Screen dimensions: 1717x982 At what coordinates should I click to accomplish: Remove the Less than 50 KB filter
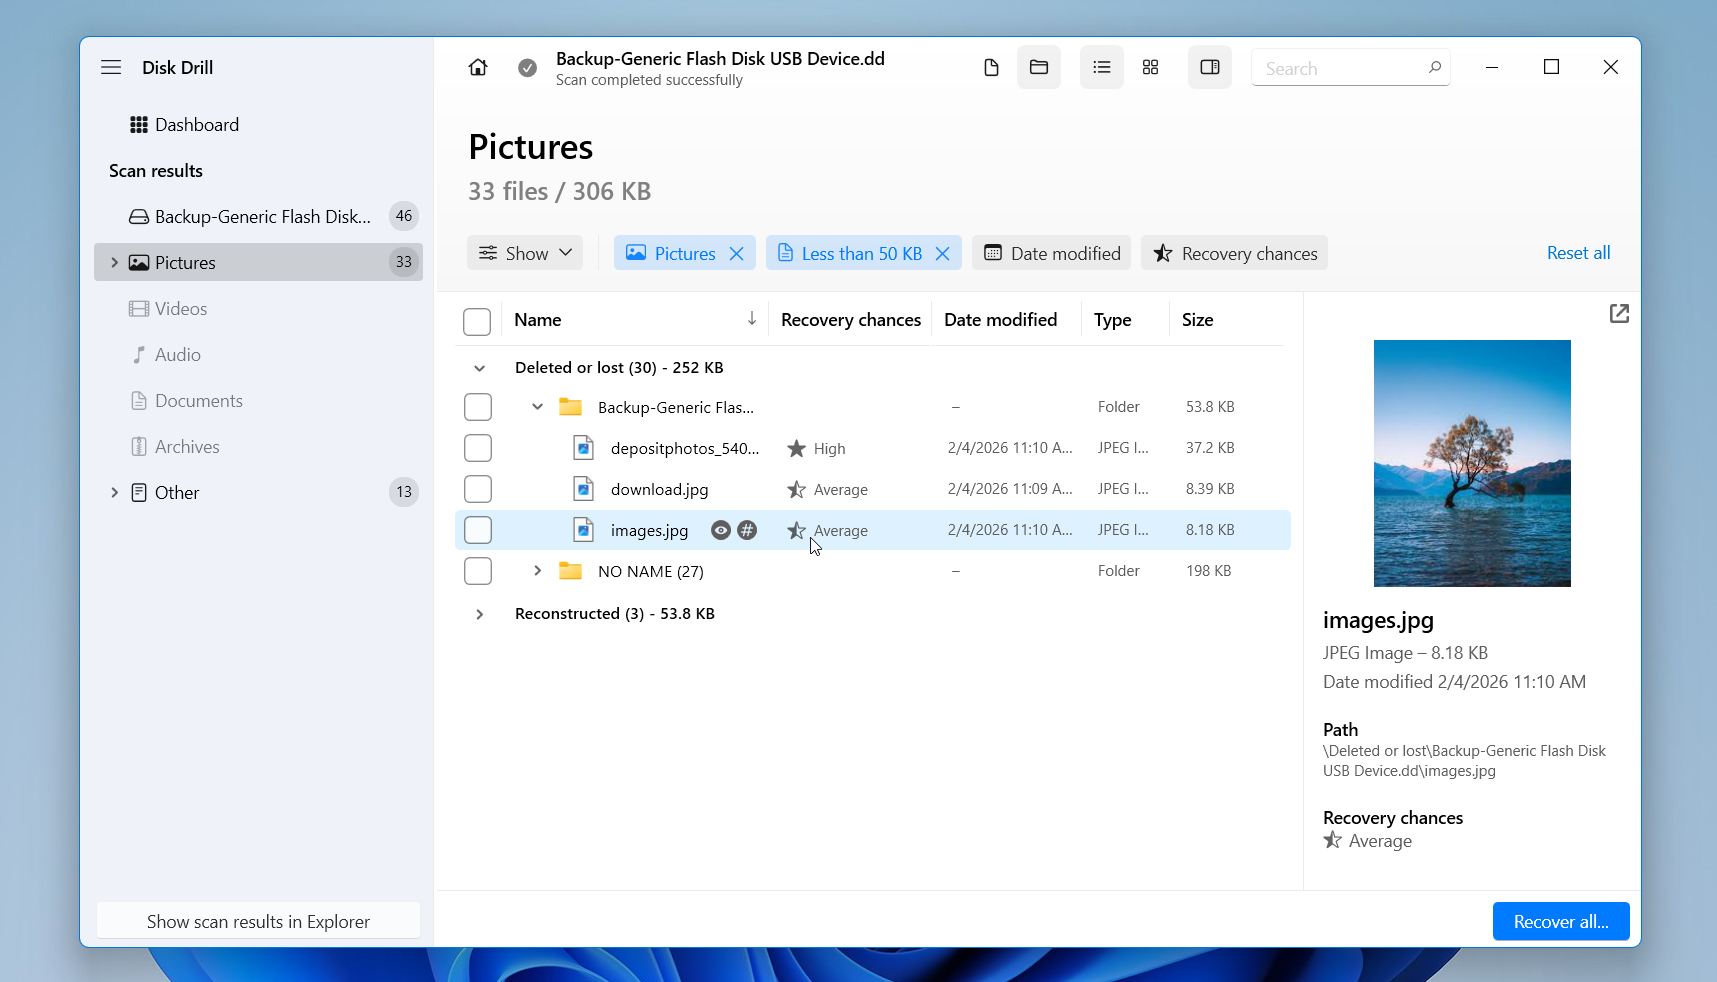(942, 254)
